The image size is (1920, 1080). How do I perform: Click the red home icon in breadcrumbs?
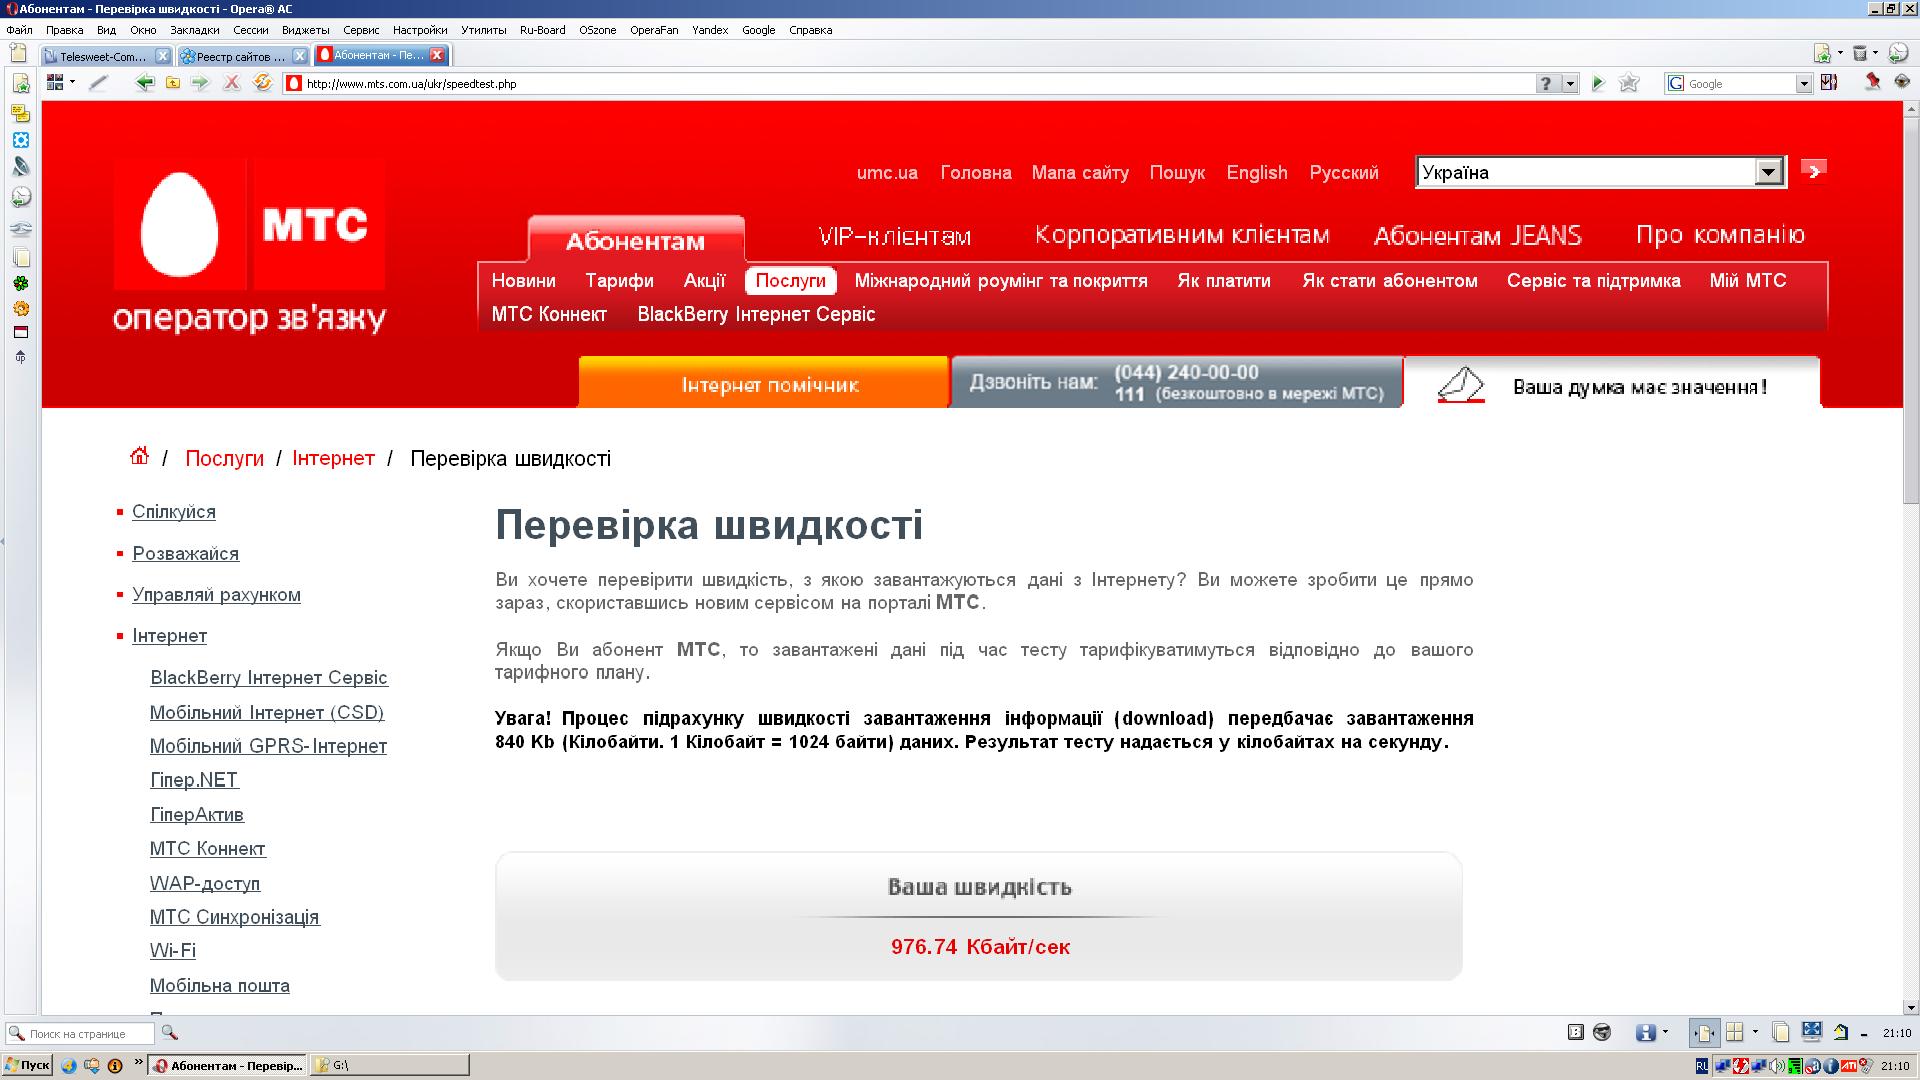point(139,457)
